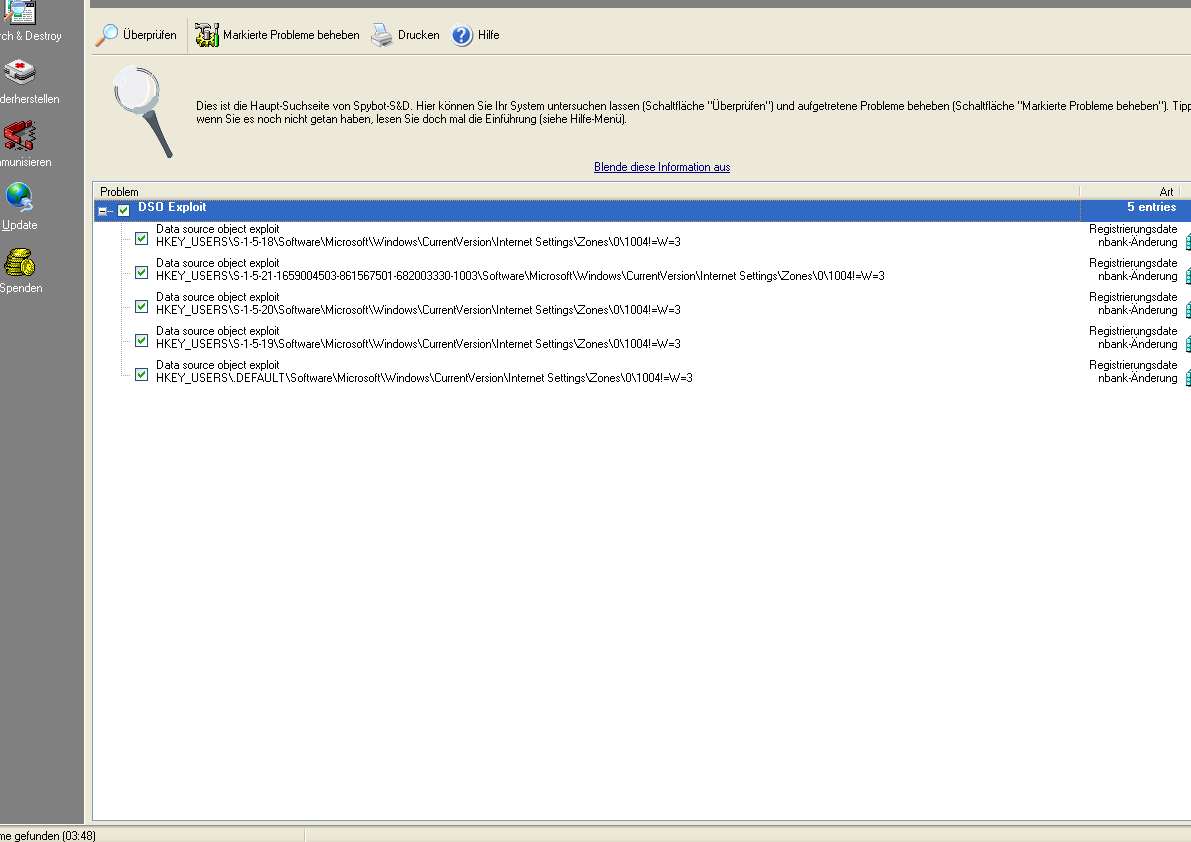The width and height of the screenshot is (1191, 842).
Task: Uncheck the DSO Exploit group checkbox
Action: tap(124, 210)
